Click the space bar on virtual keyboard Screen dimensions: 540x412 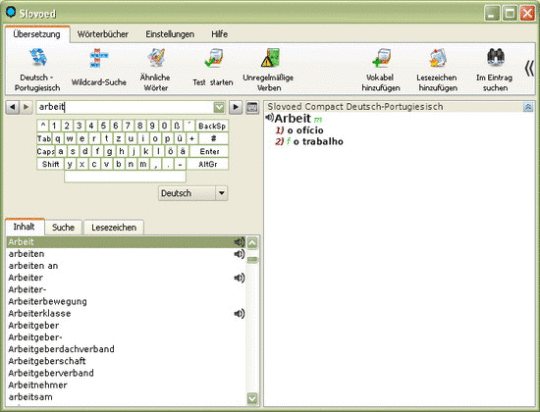click(125, 176)
